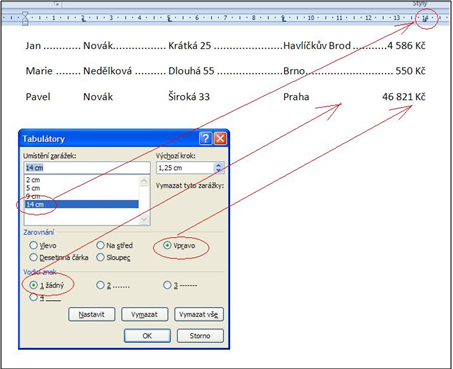Click the tab stop marker at 5 on ruler
Screen dimensions: 453x369
tap(169, 20)
